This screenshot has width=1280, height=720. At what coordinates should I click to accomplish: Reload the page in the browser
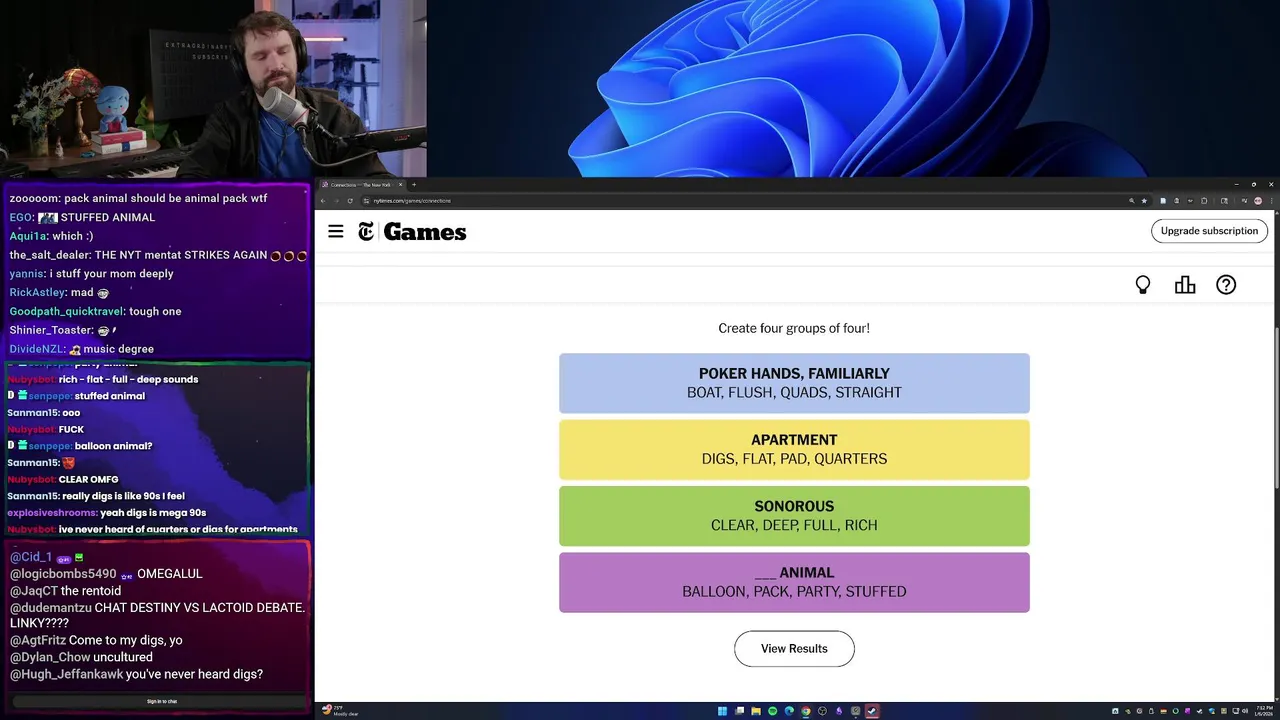(x=349, y=201)
